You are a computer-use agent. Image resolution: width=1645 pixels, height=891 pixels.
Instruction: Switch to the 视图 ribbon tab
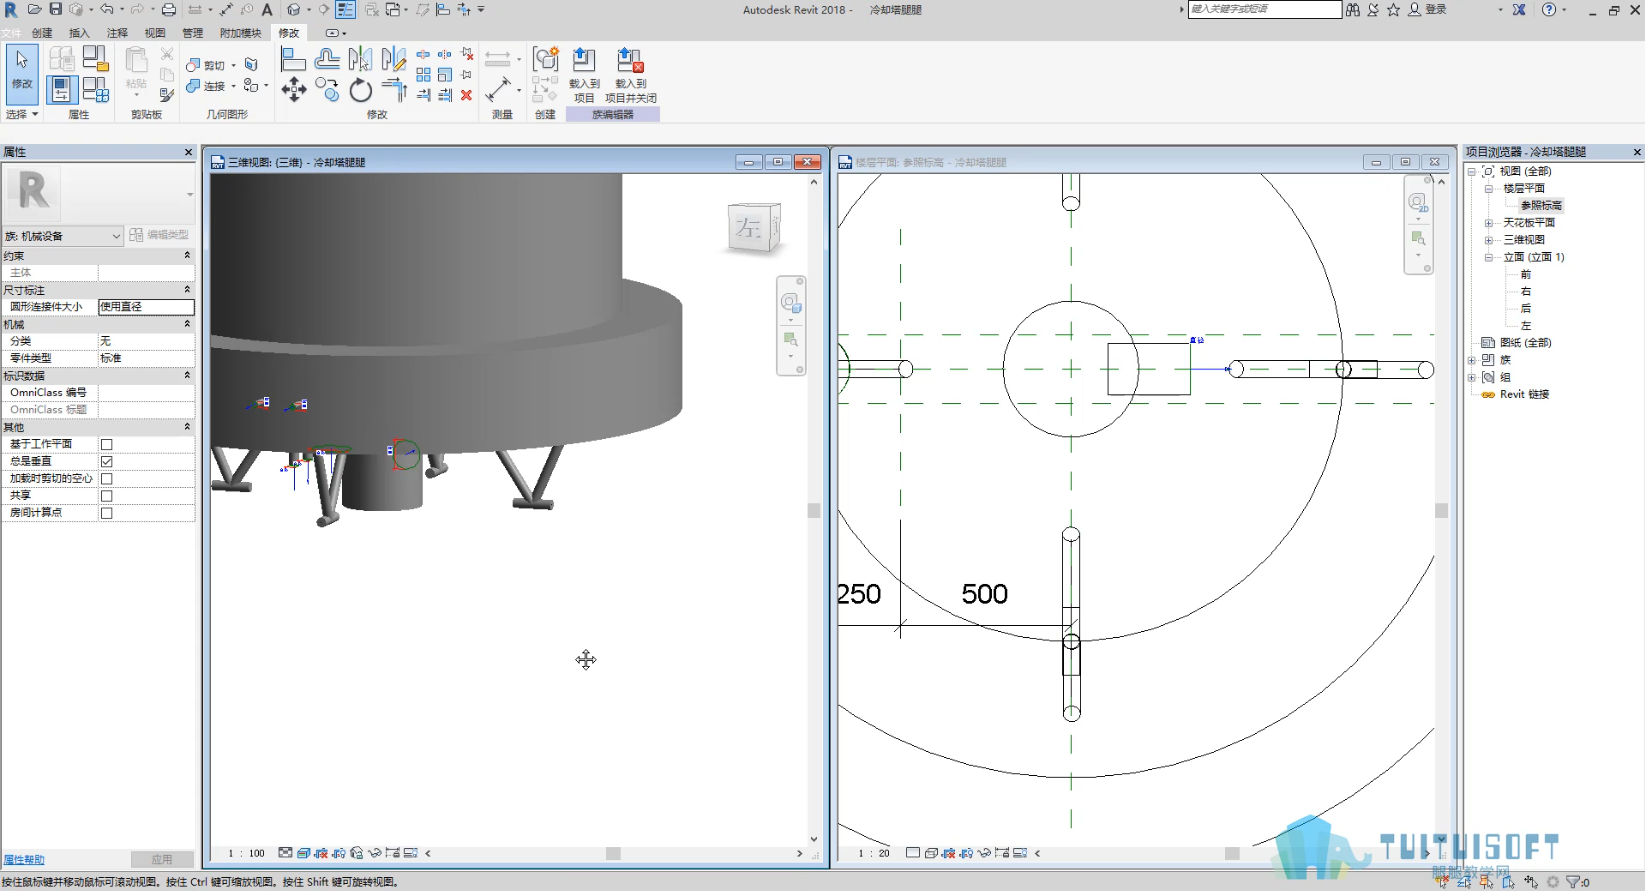coord(155,33)
